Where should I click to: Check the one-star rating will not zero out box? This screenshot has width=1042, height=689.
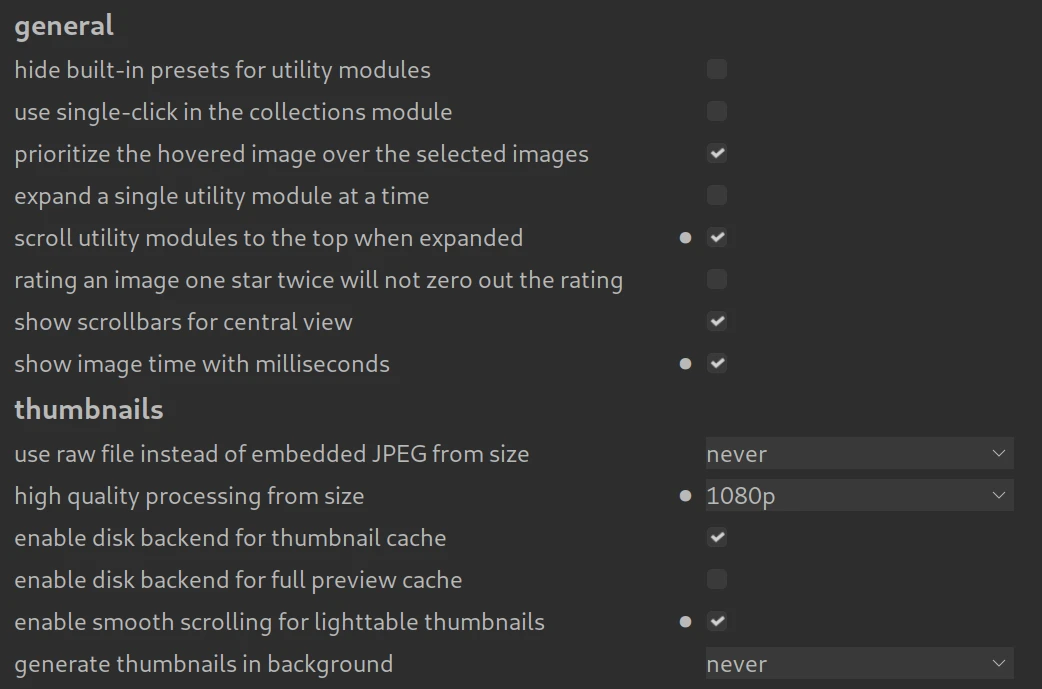tap(716, 280)
